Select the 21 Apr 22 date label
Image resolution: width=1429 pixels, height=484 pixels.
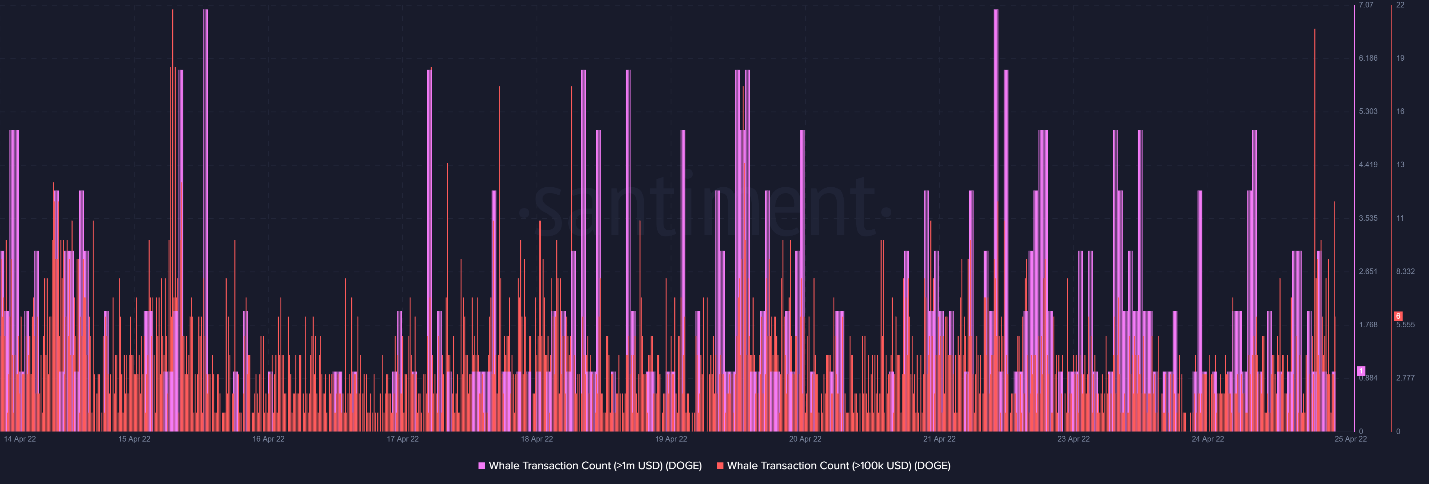coord(939,438)
